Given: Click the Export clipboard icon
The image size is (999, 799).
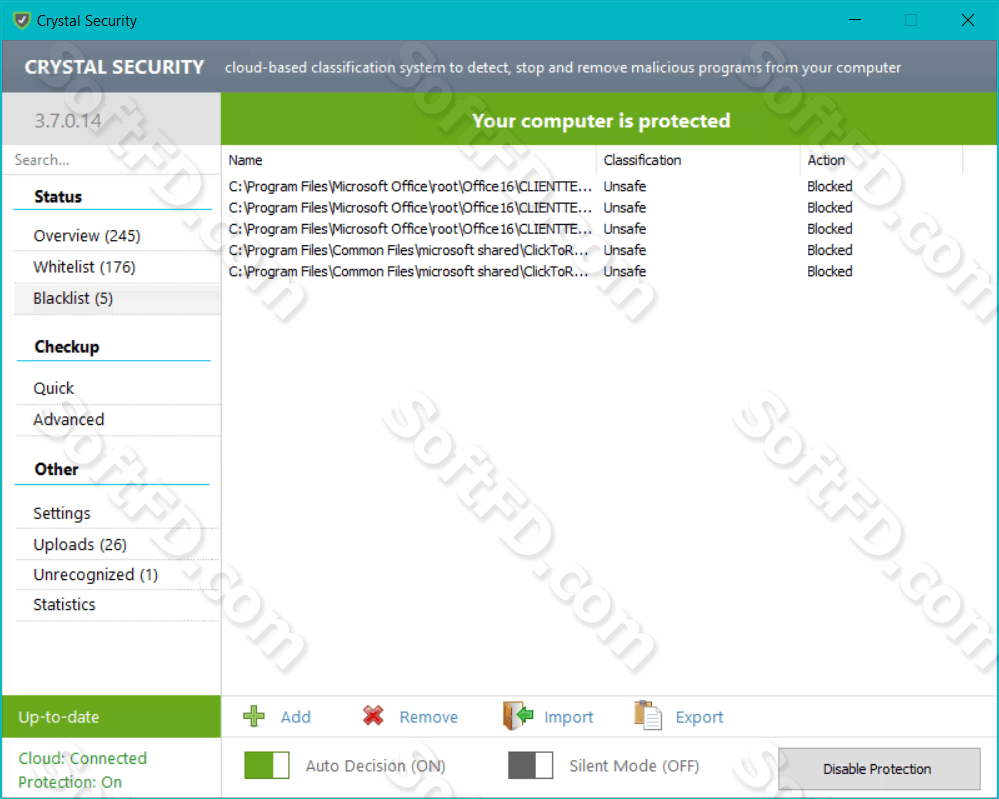Looking at the screenshot, I should tap(648, 716).
